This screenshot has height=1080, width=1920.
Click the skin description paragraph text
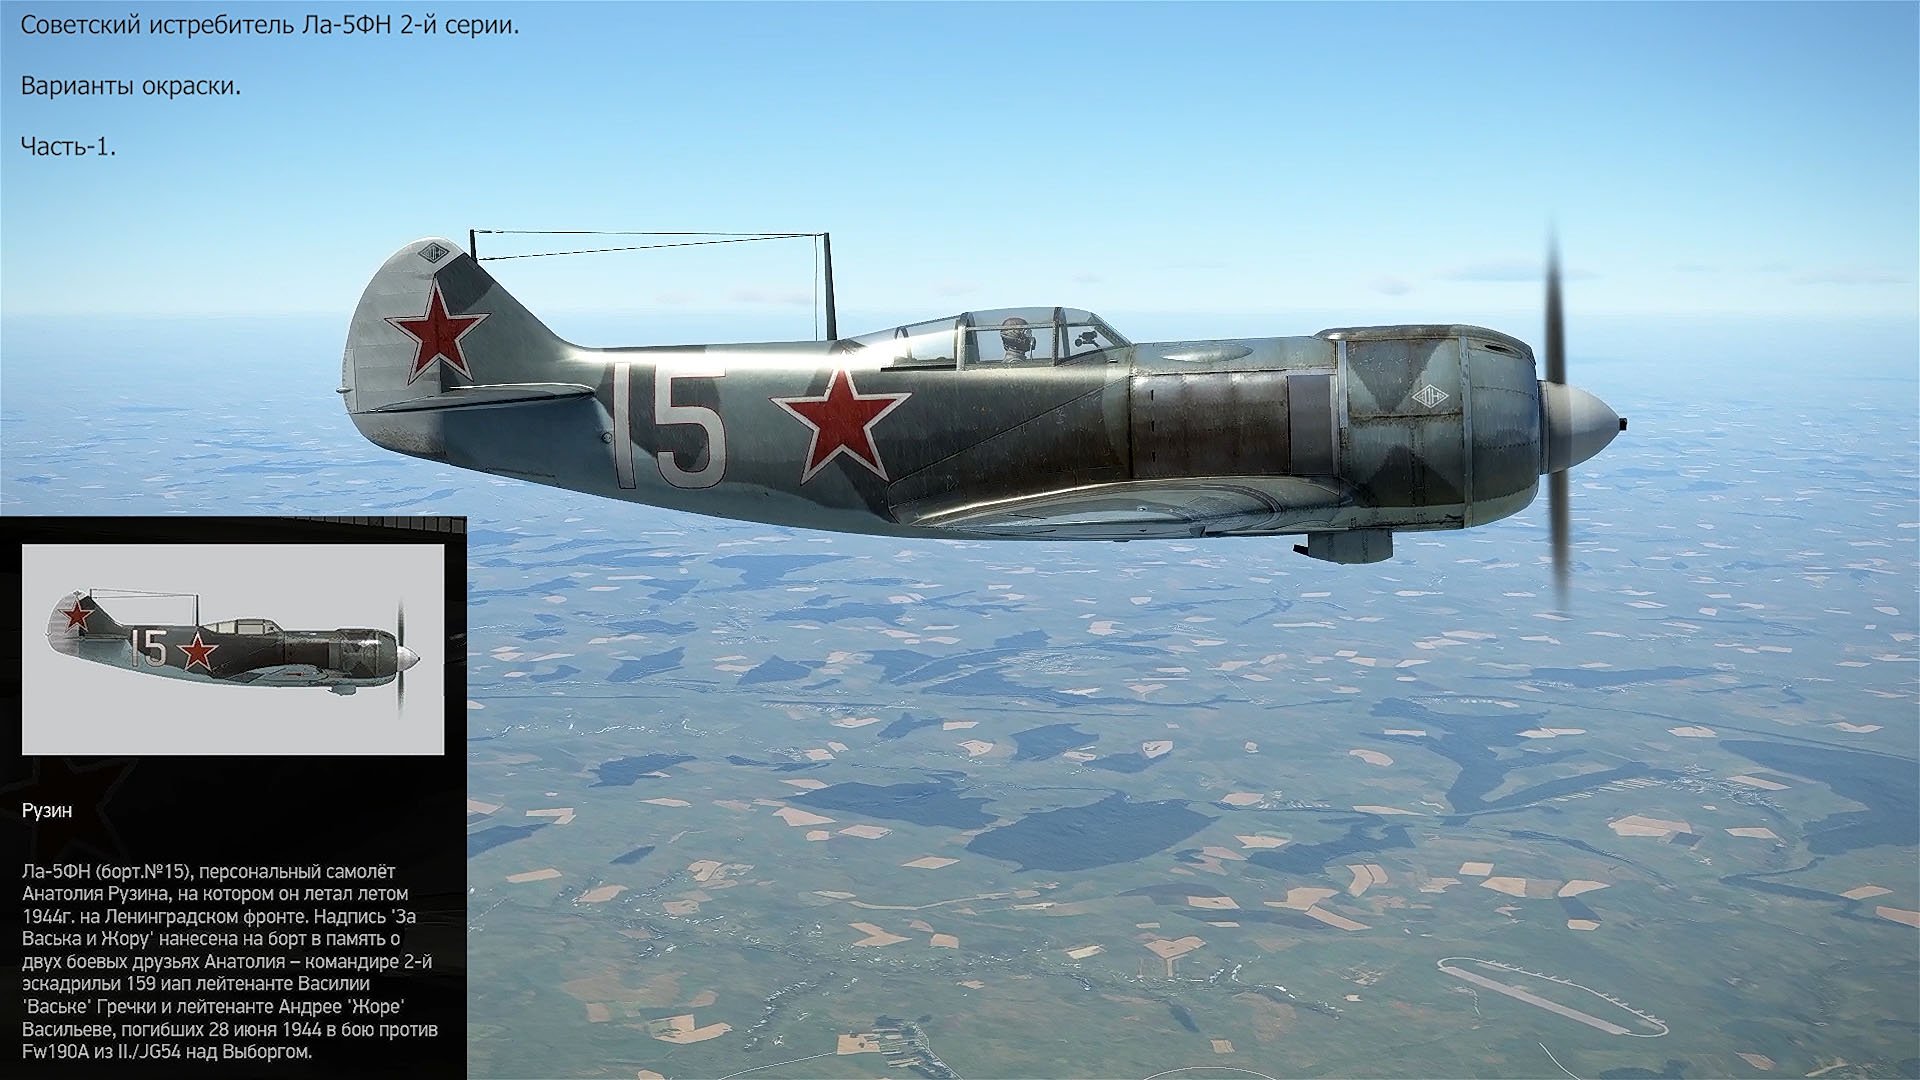(228, 961)
